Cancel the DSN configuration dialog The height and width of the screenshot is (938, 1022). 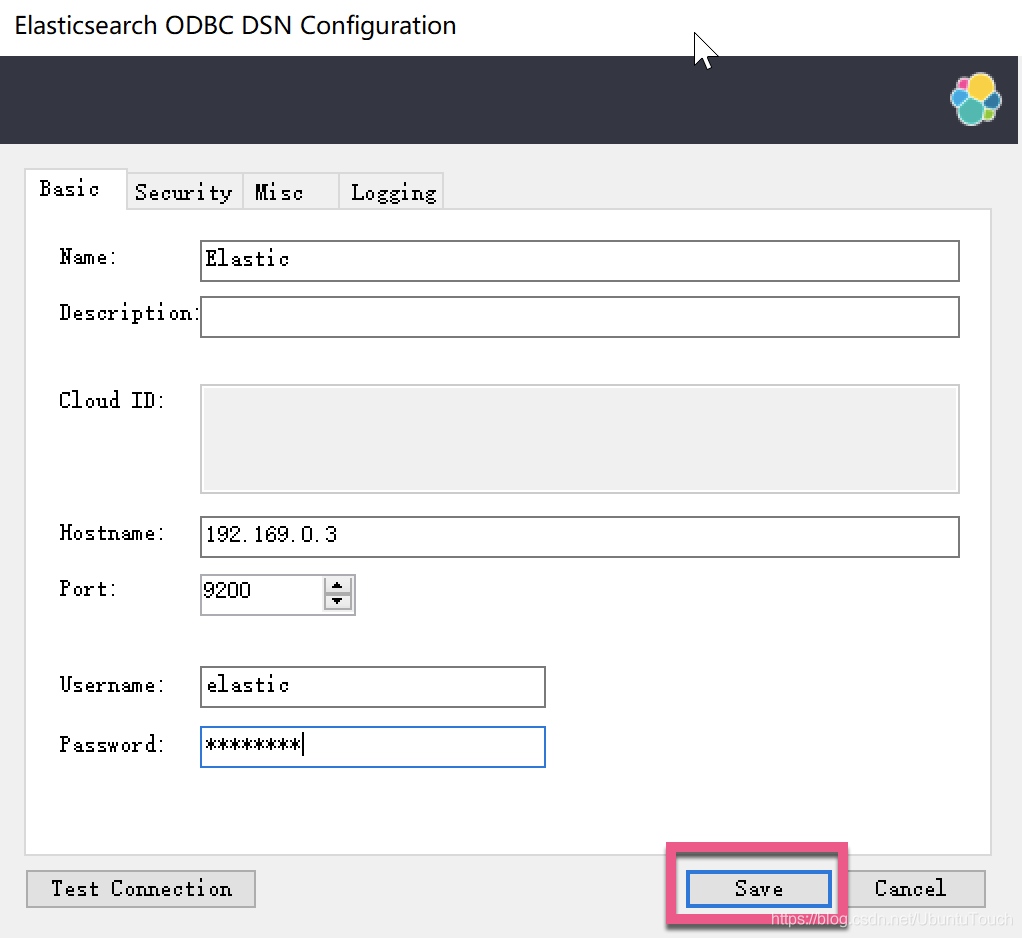click(x=910, y=888)
